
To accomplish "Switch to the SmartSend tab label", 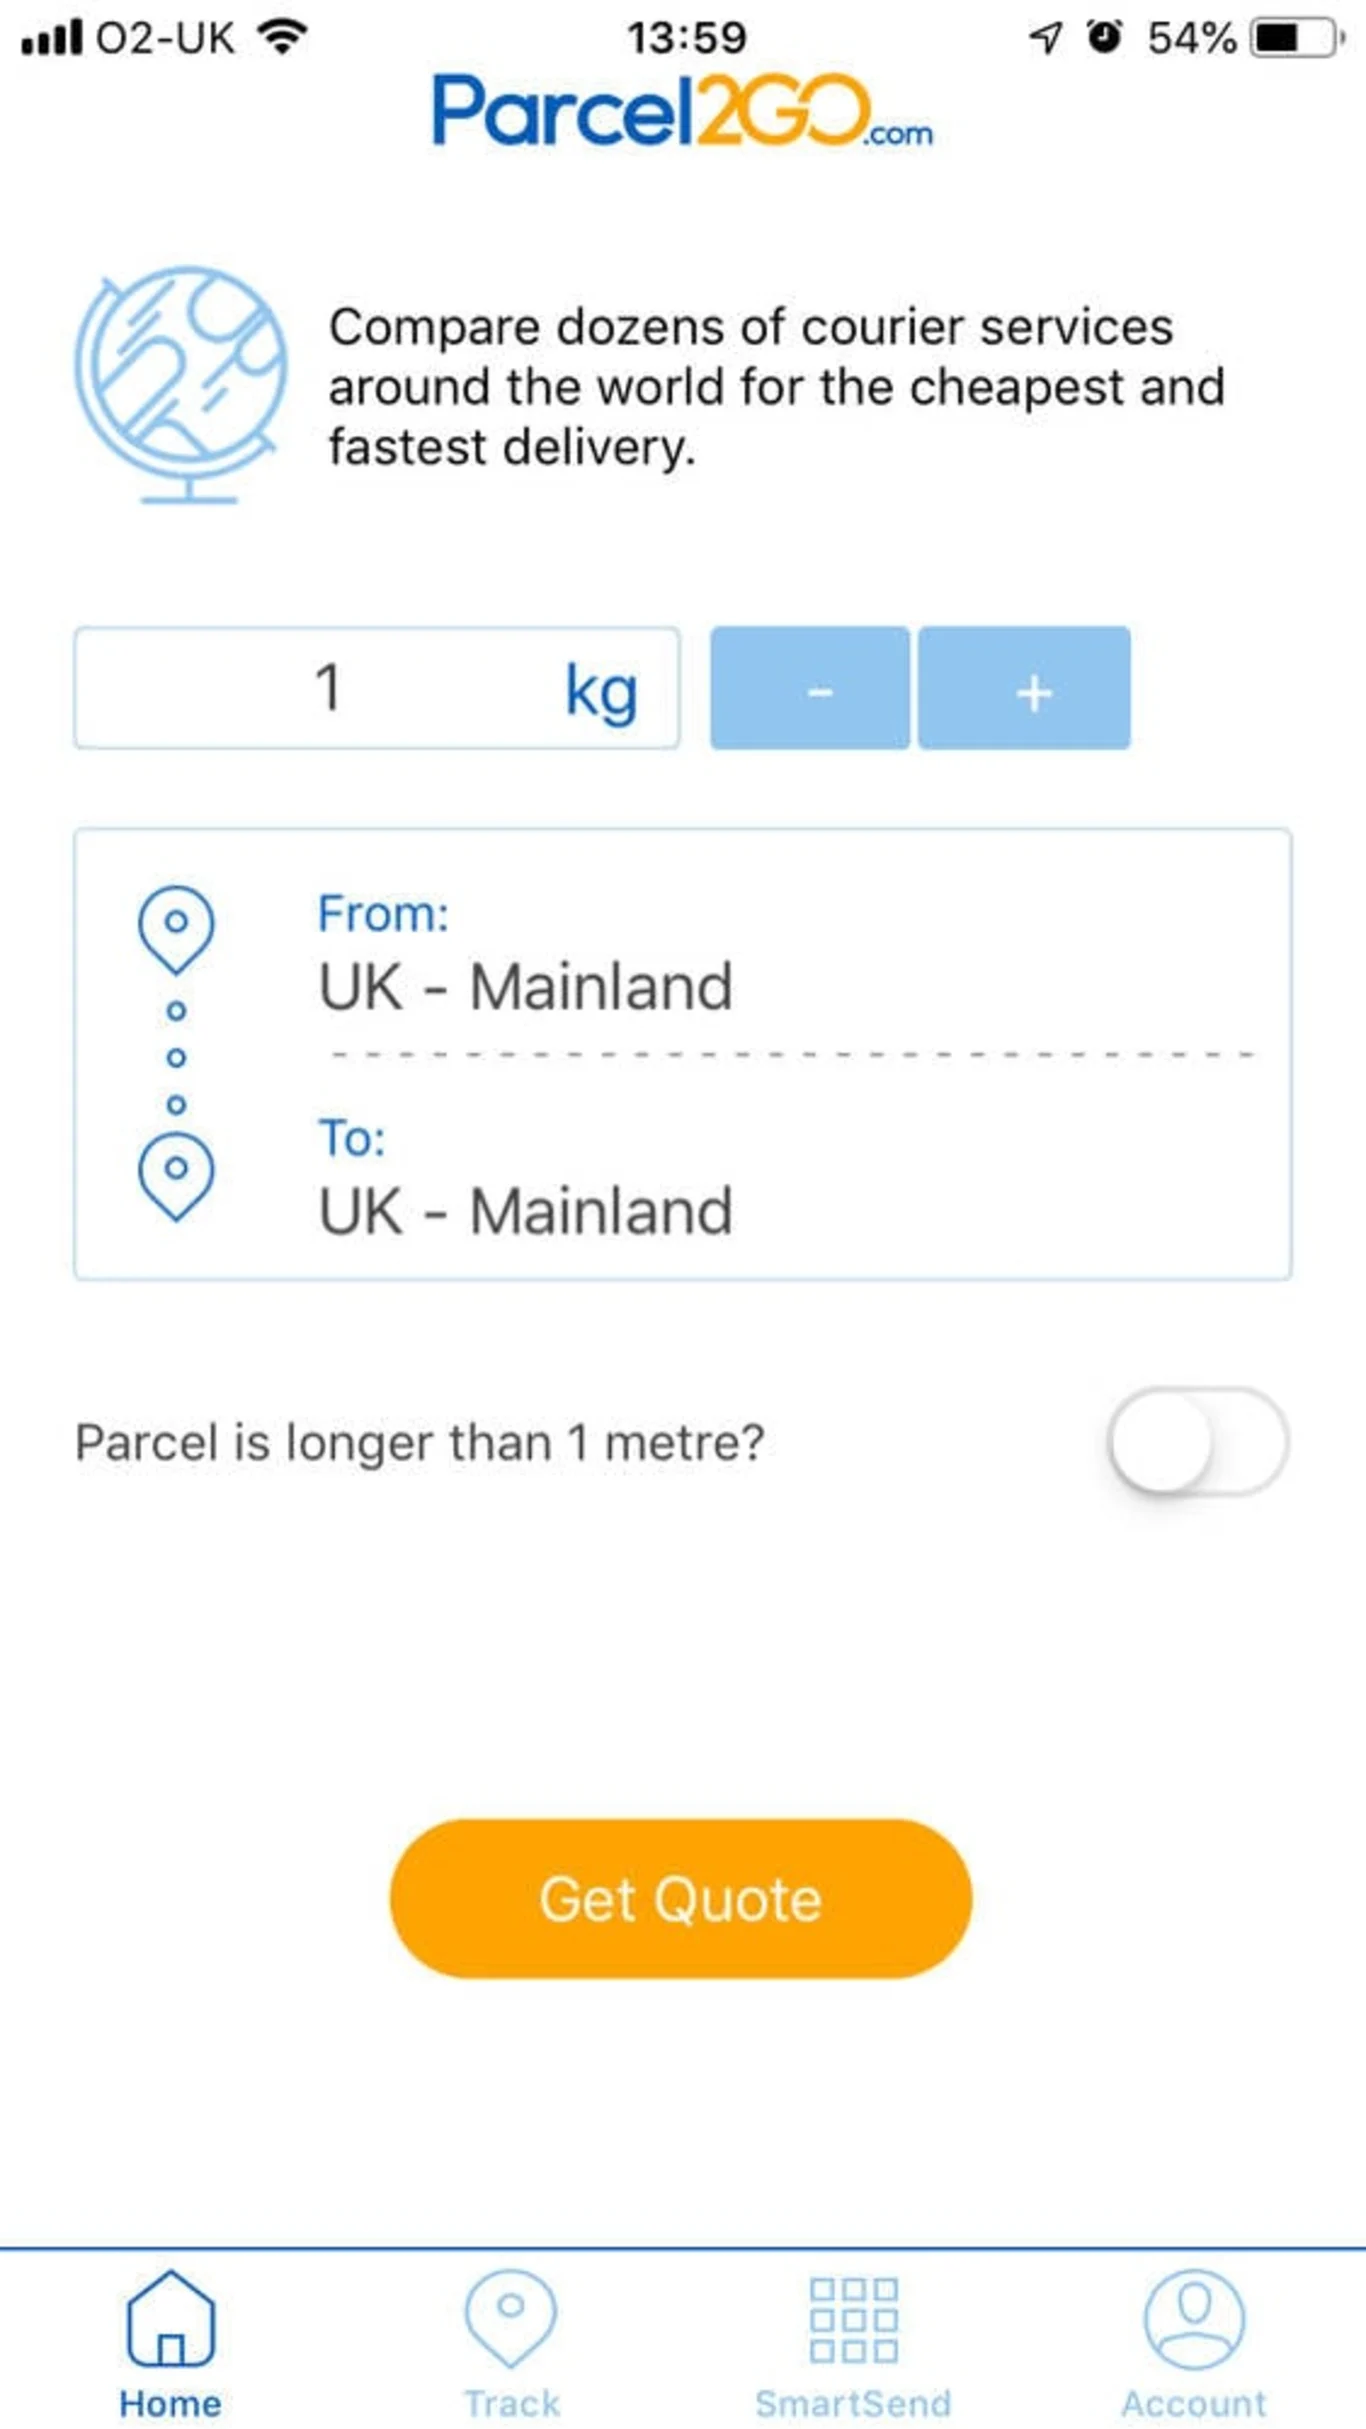I will pyautogui.click(x=853, y=2402).
